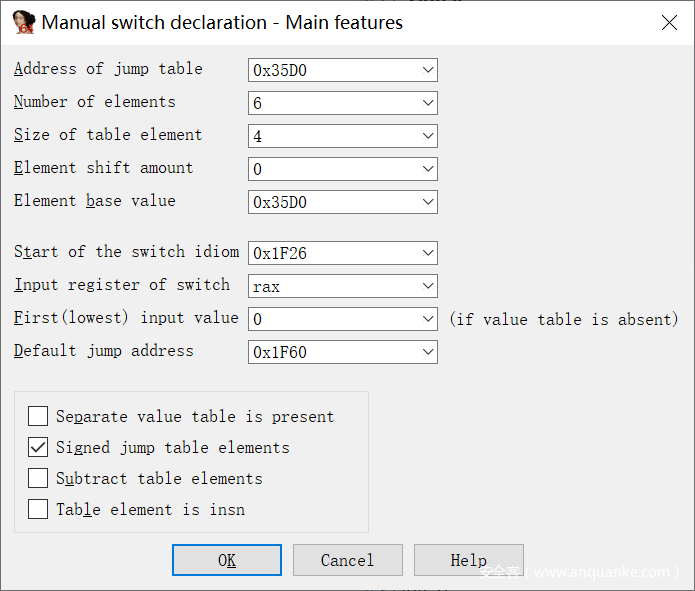Open Help for switch declaration
This screenshot has height=591, width=695.
click(468, 560)
